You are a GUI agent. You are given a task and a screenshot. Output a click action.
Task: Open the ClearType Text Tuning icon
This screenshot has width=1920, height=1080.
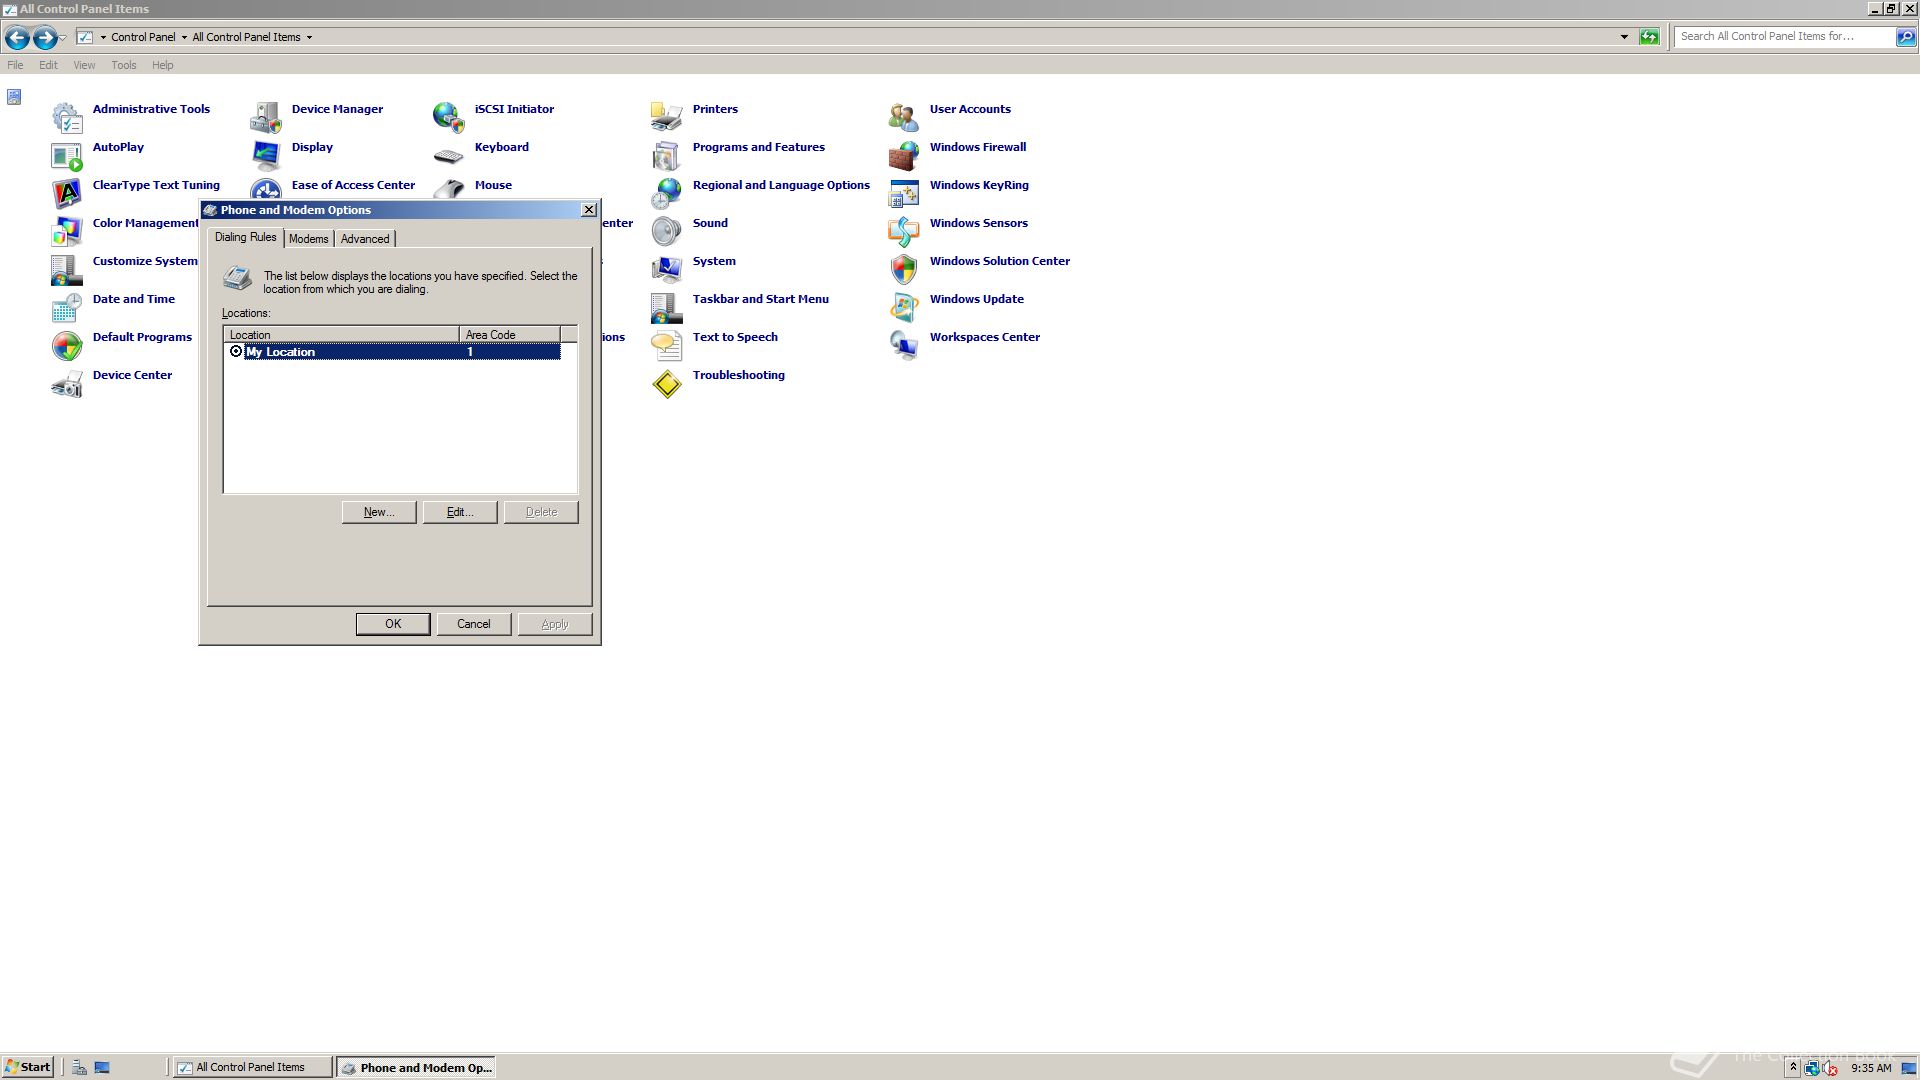pyautogui.click(x=67, y=193)
